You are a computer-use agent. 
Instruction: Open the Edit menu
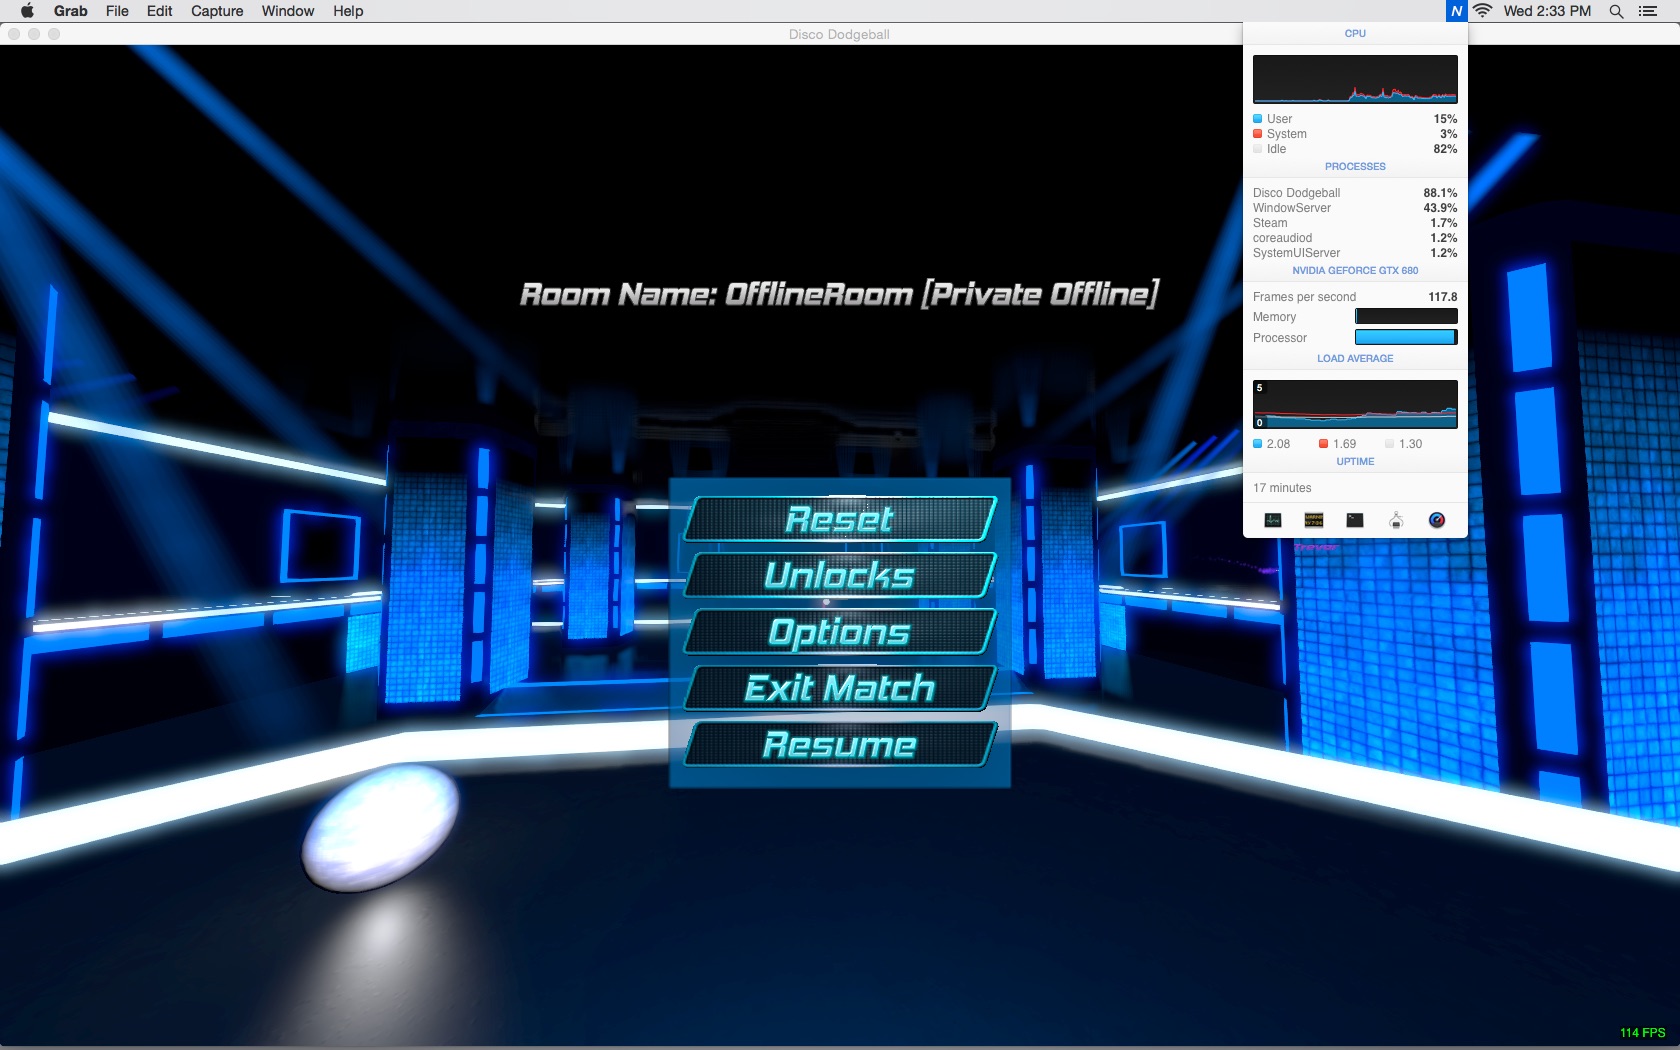[160, 11]
